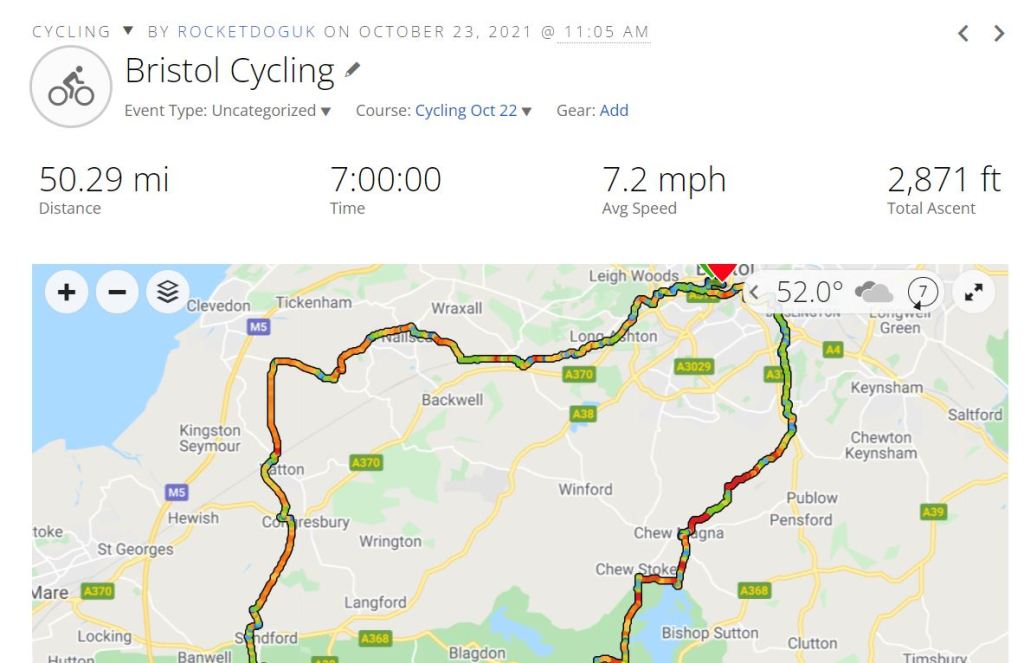The height and width of the screenshot is (663, 1024).
Task: Expand the map to full screen
Action: click(973, 292)
